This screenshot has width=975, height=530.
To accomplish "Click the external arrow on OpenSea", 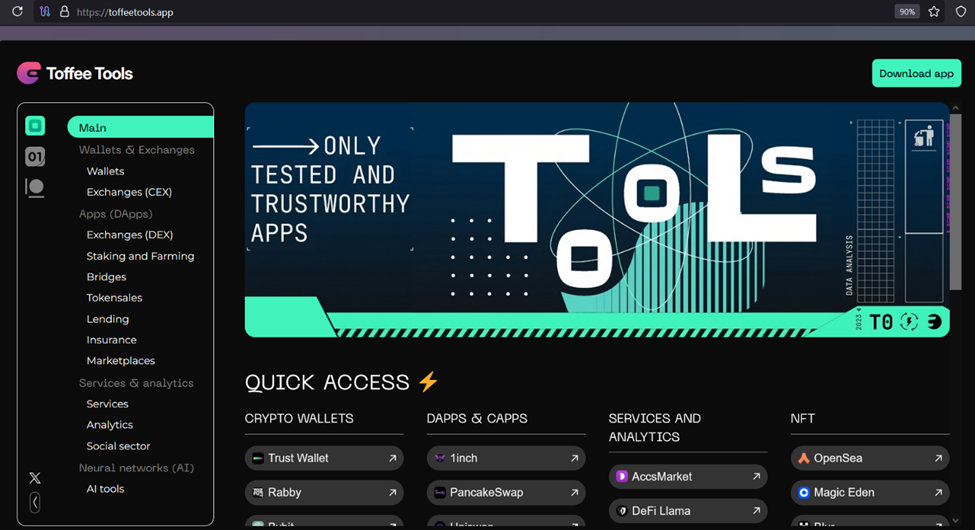I will click(938, 458).
